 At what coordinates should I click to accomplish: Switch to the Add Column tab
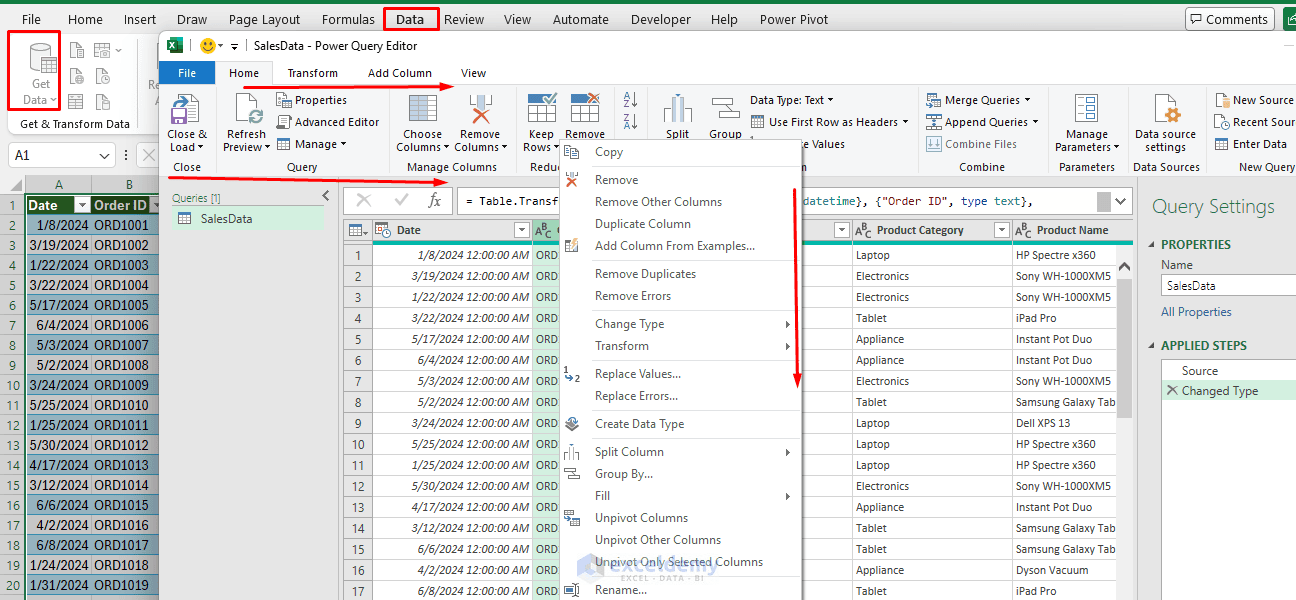coord(400,73)
